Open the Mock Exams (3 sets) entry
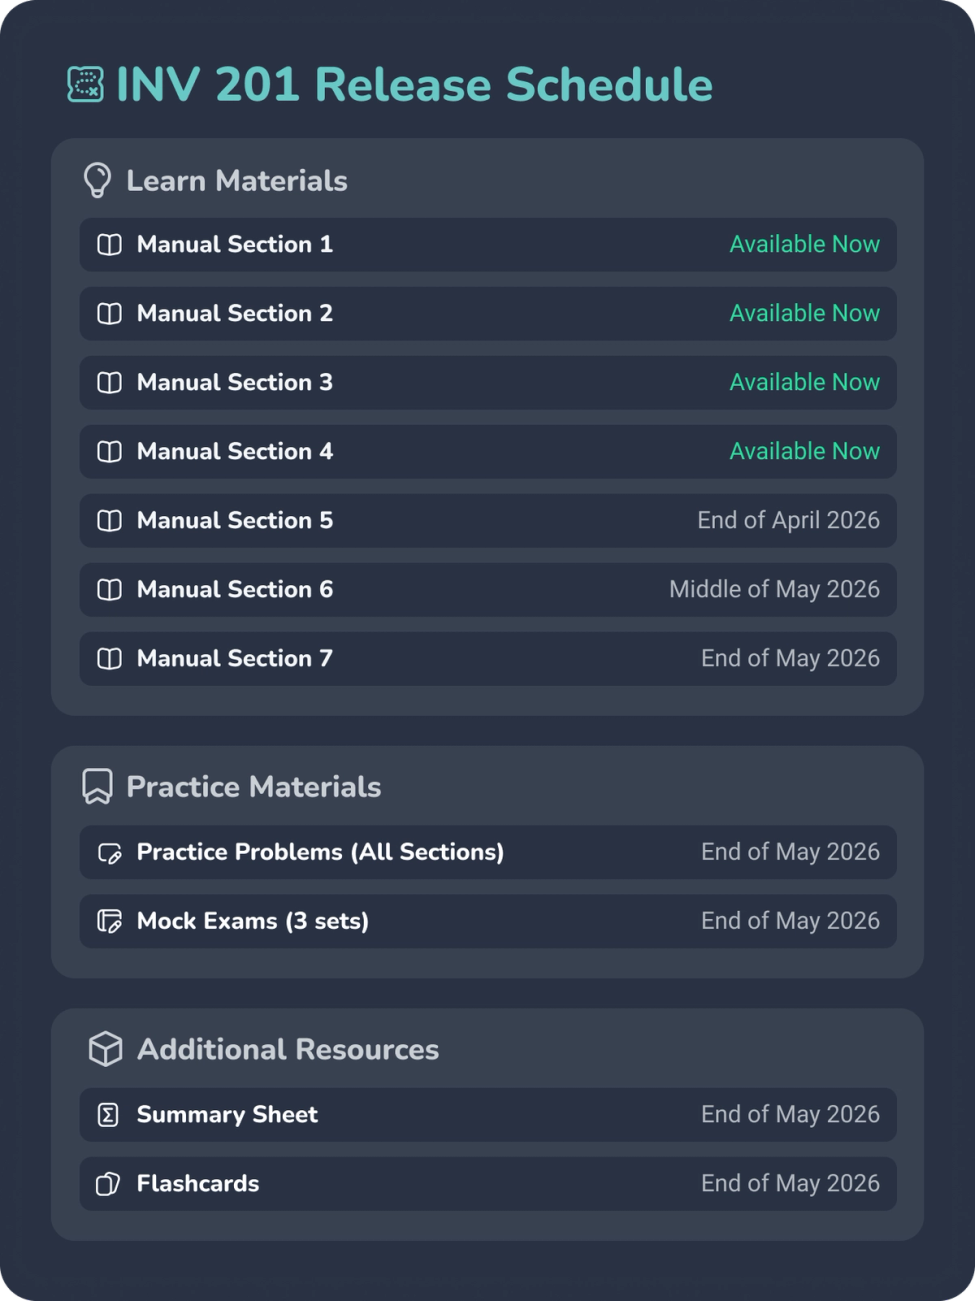 (487, 920)
